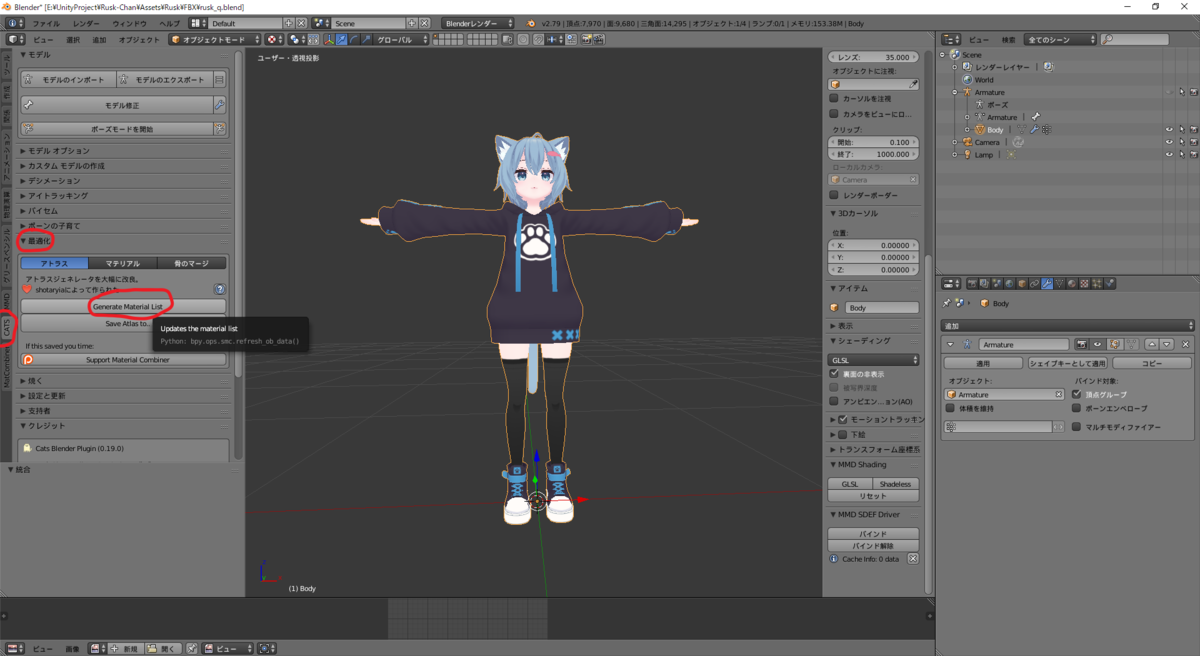The image size is (1200, 656).
Task: Open the modifiers (wrench) properties tab
Action: coord(1046,284)
